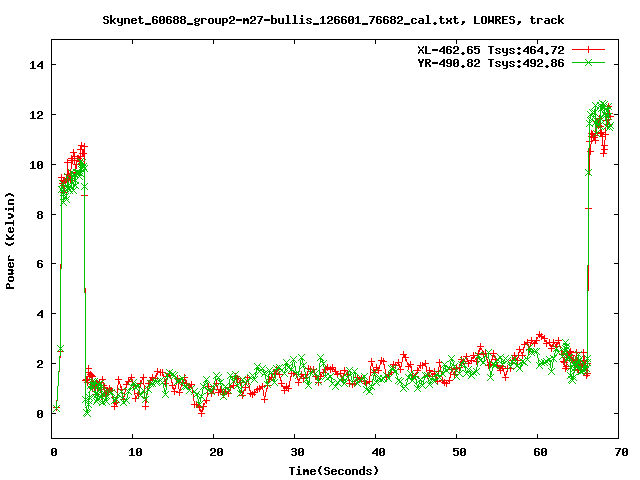Click the y-axis tick label 8
Screen dimensions: 640x480
40,214
